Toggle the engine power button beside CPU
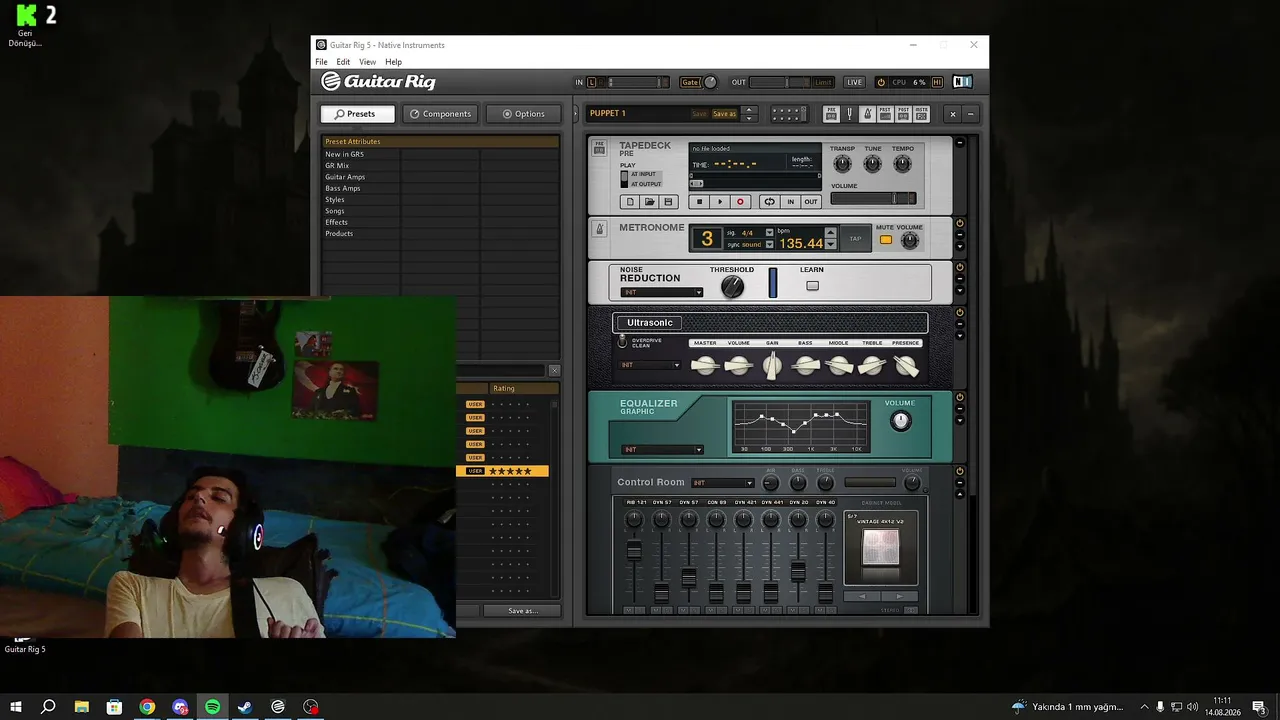The width and height of the screenshot is (1280, 720). (x=881, y=82)
